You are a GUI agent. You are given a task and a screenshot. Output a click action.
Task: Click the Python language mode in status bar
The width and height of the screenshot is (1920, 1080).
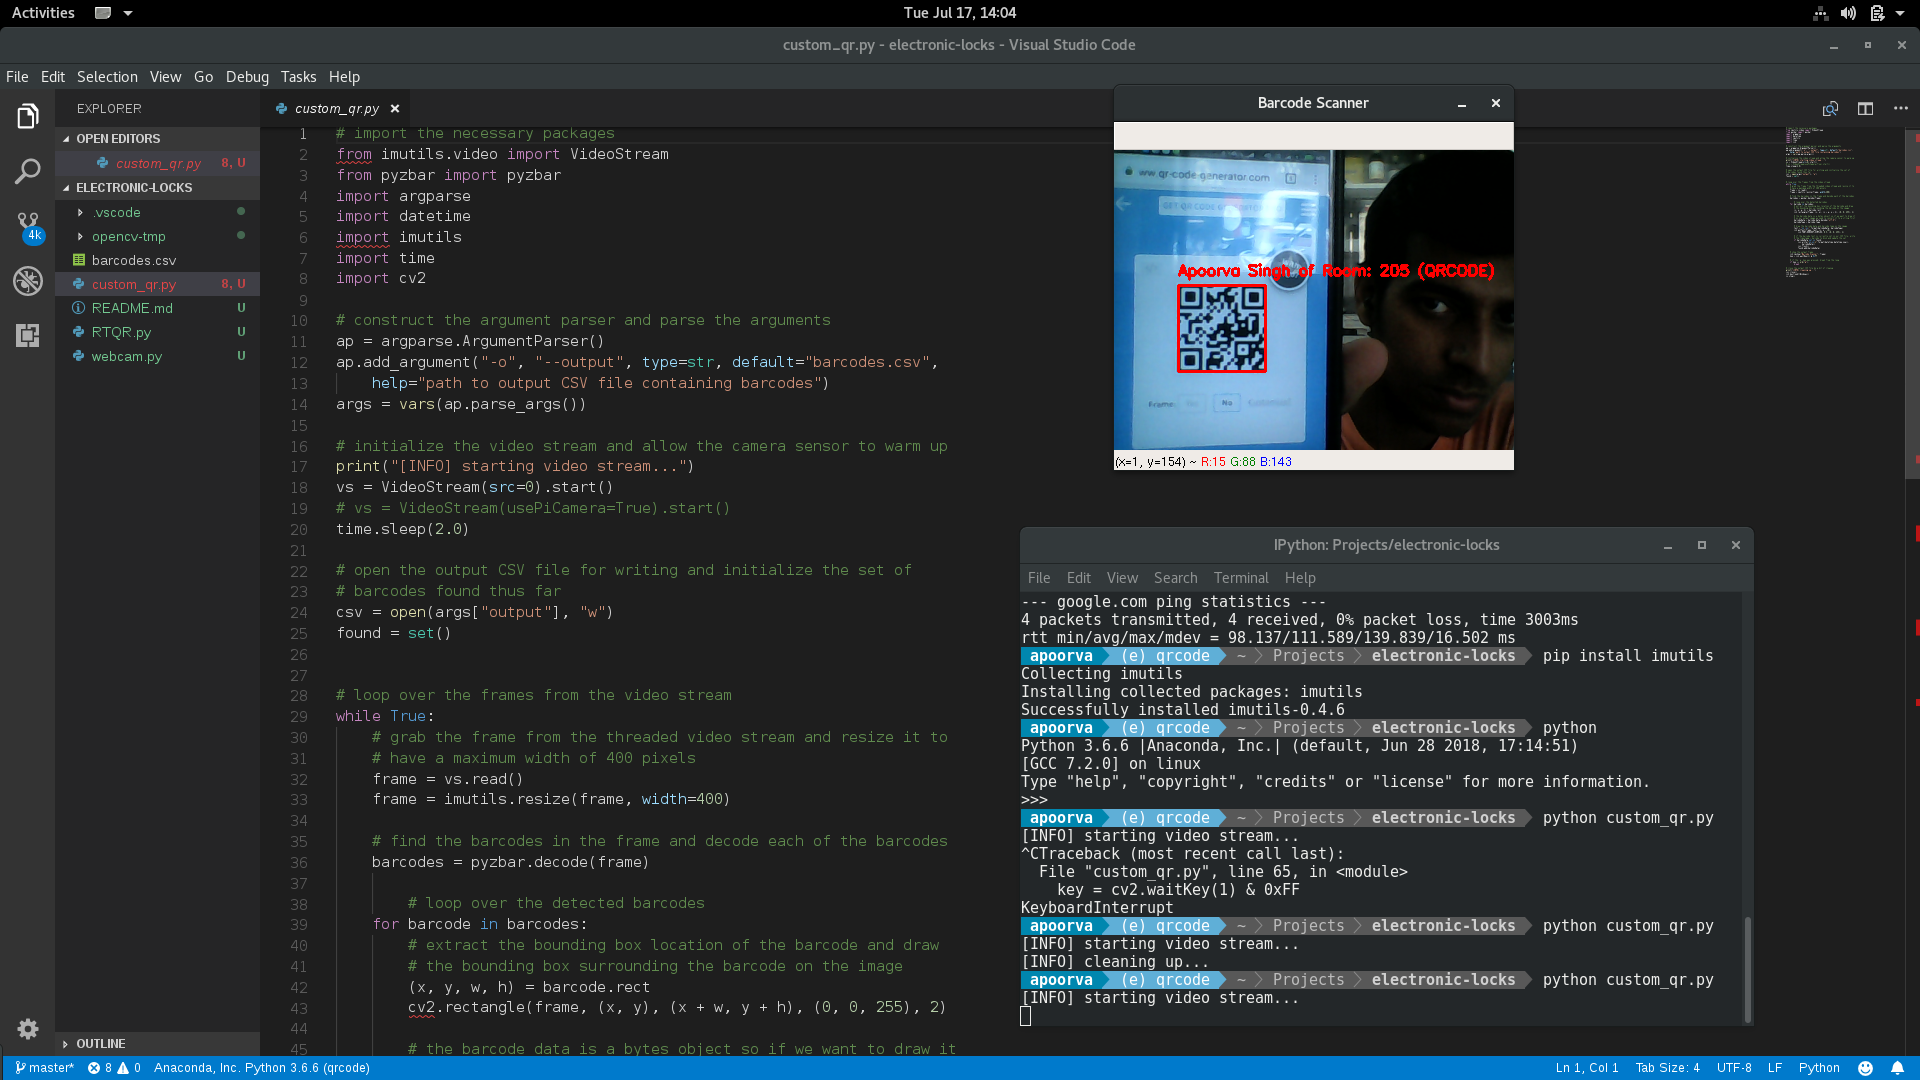(1818, 1068)
